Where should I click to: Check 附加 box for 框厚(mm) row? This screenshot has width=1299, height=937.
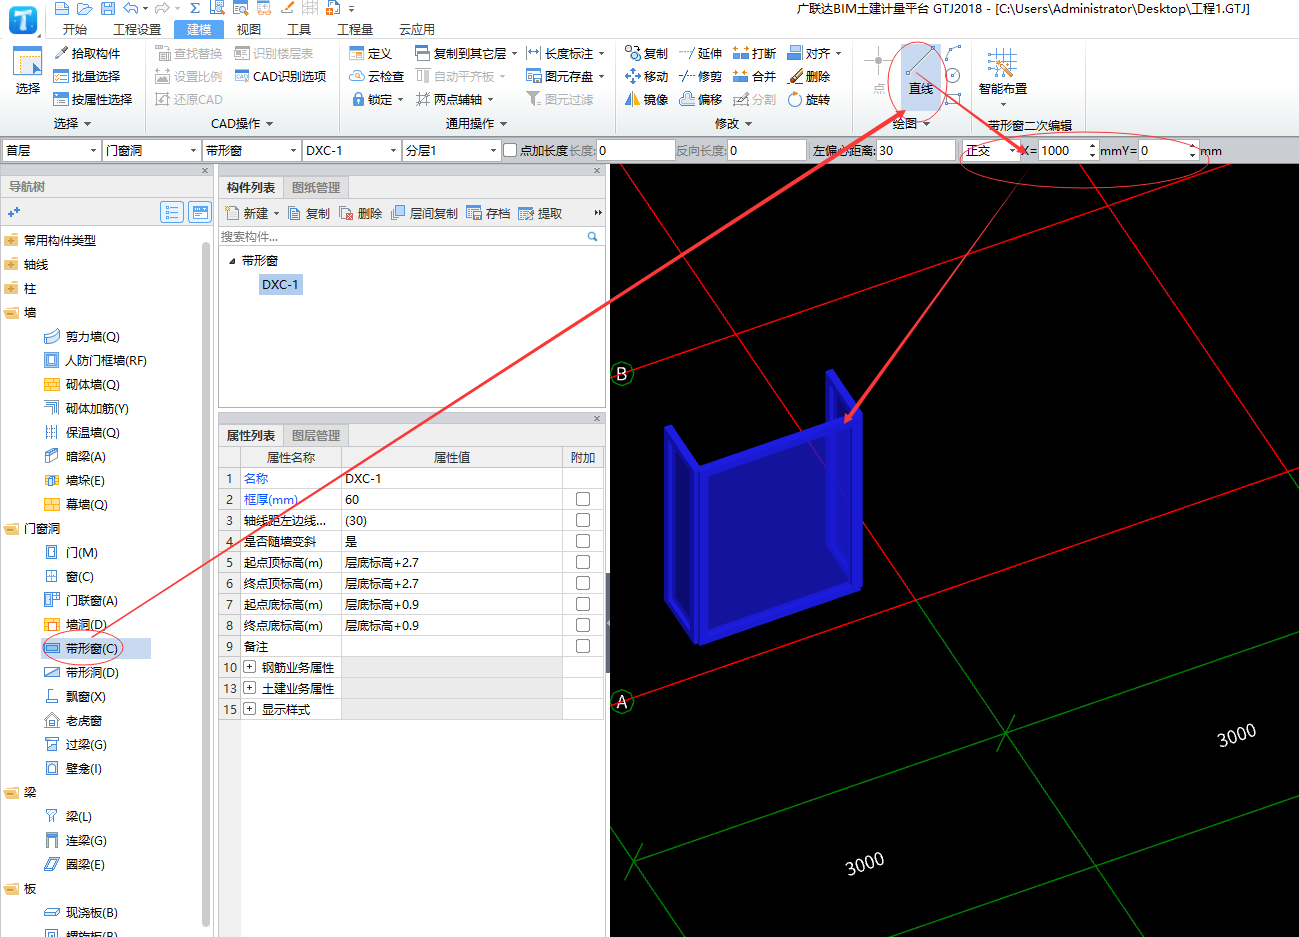tap(583, 499)
